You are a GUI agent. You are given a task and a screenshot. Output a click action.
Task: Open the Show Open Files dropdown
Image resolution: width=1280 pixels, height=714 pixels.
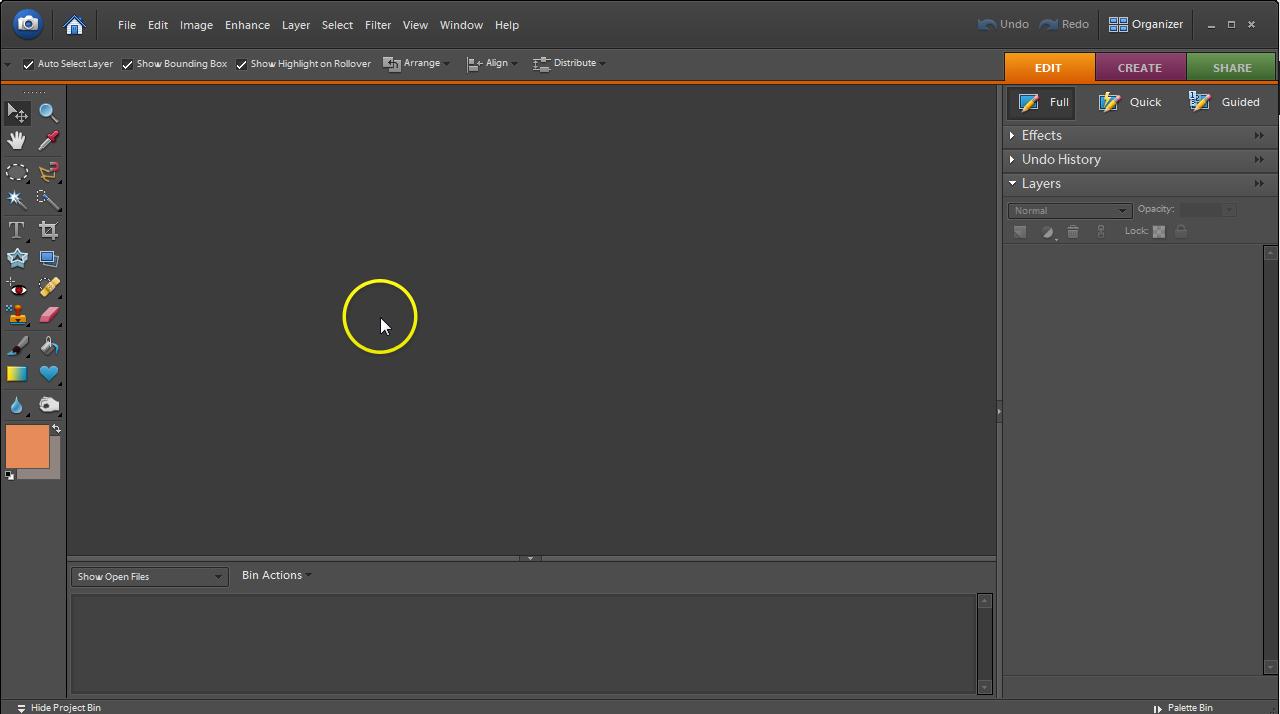pyautogui.click(x=149, y=577)
